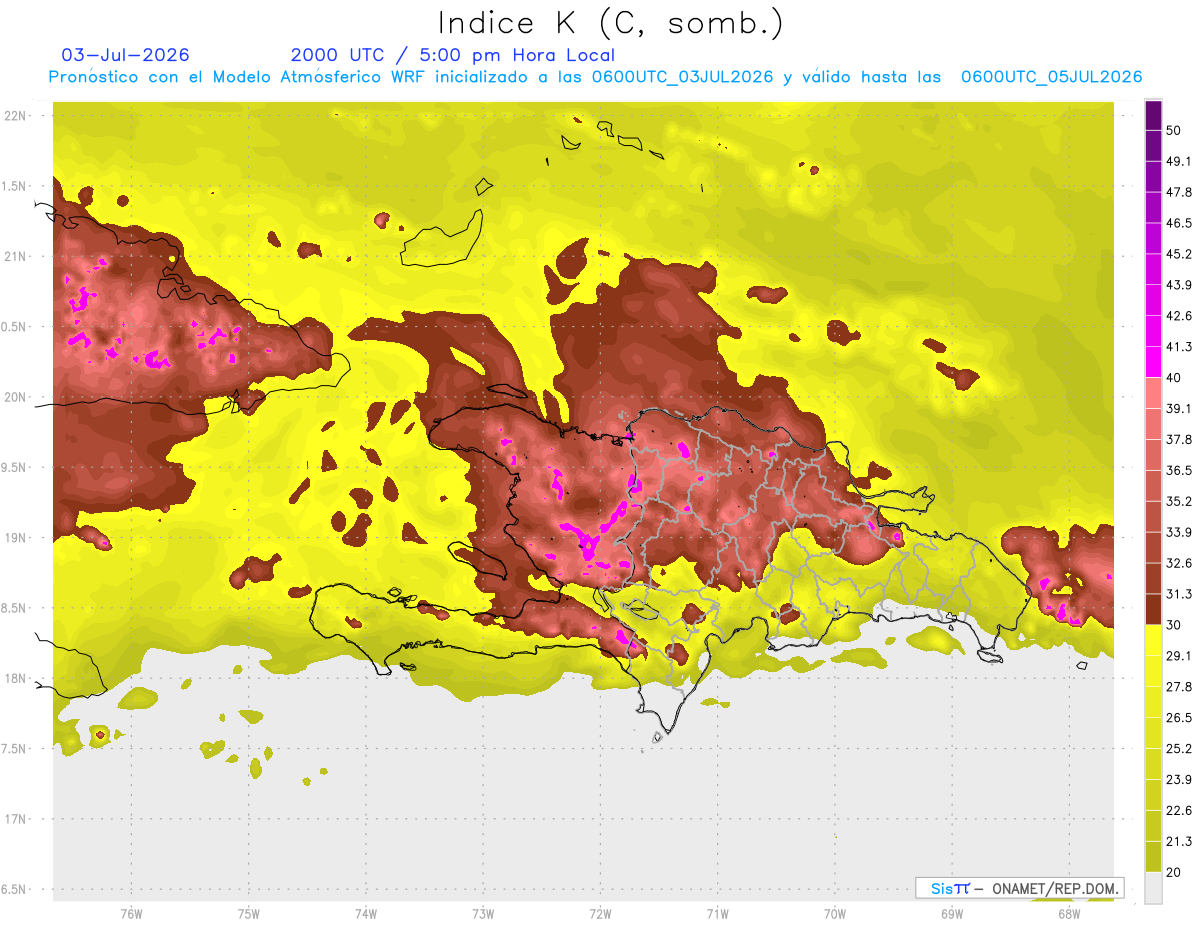Viewport: 1200px width, 927px height.
Task: Click the bright yellow swatch between 29.1 and 30
Action: [x=1153, y=640]
